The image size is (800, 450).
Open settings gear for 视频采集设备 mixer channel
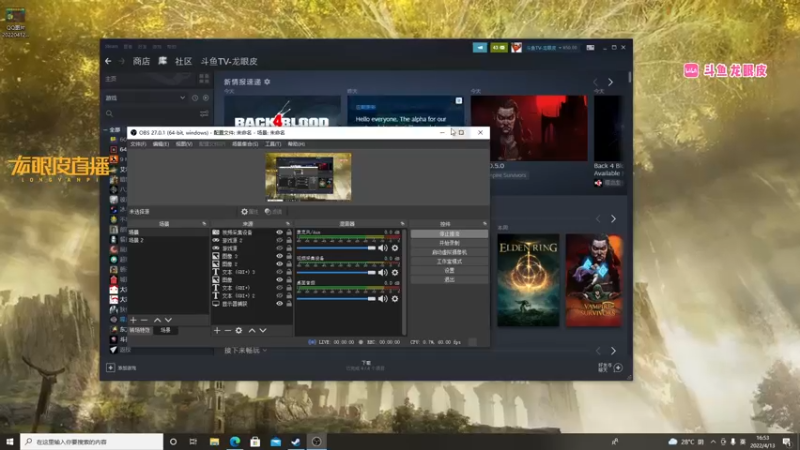point(395,272)
